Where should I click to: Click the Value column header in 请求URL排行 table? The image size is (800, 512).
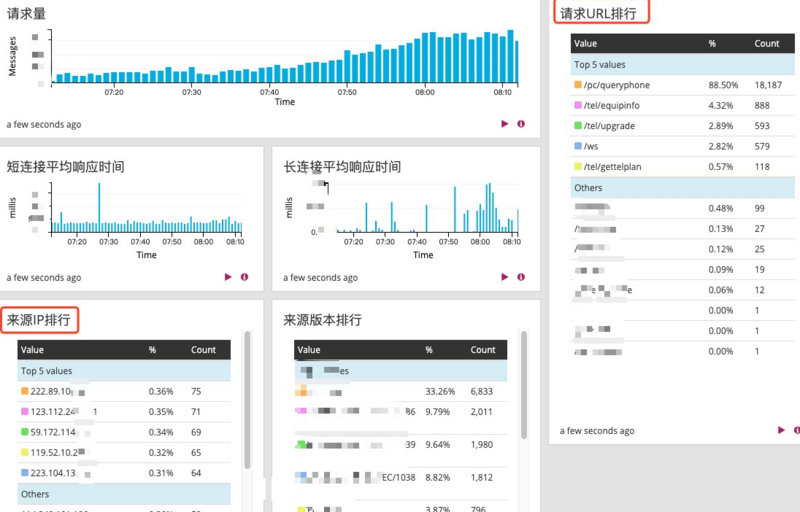(x=585, y=44)
